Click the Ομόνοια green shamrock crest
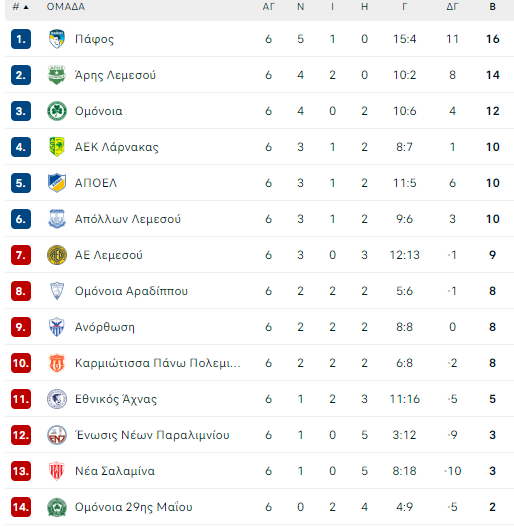Viewport: 514px width, 527px height. tap(57, 111)
